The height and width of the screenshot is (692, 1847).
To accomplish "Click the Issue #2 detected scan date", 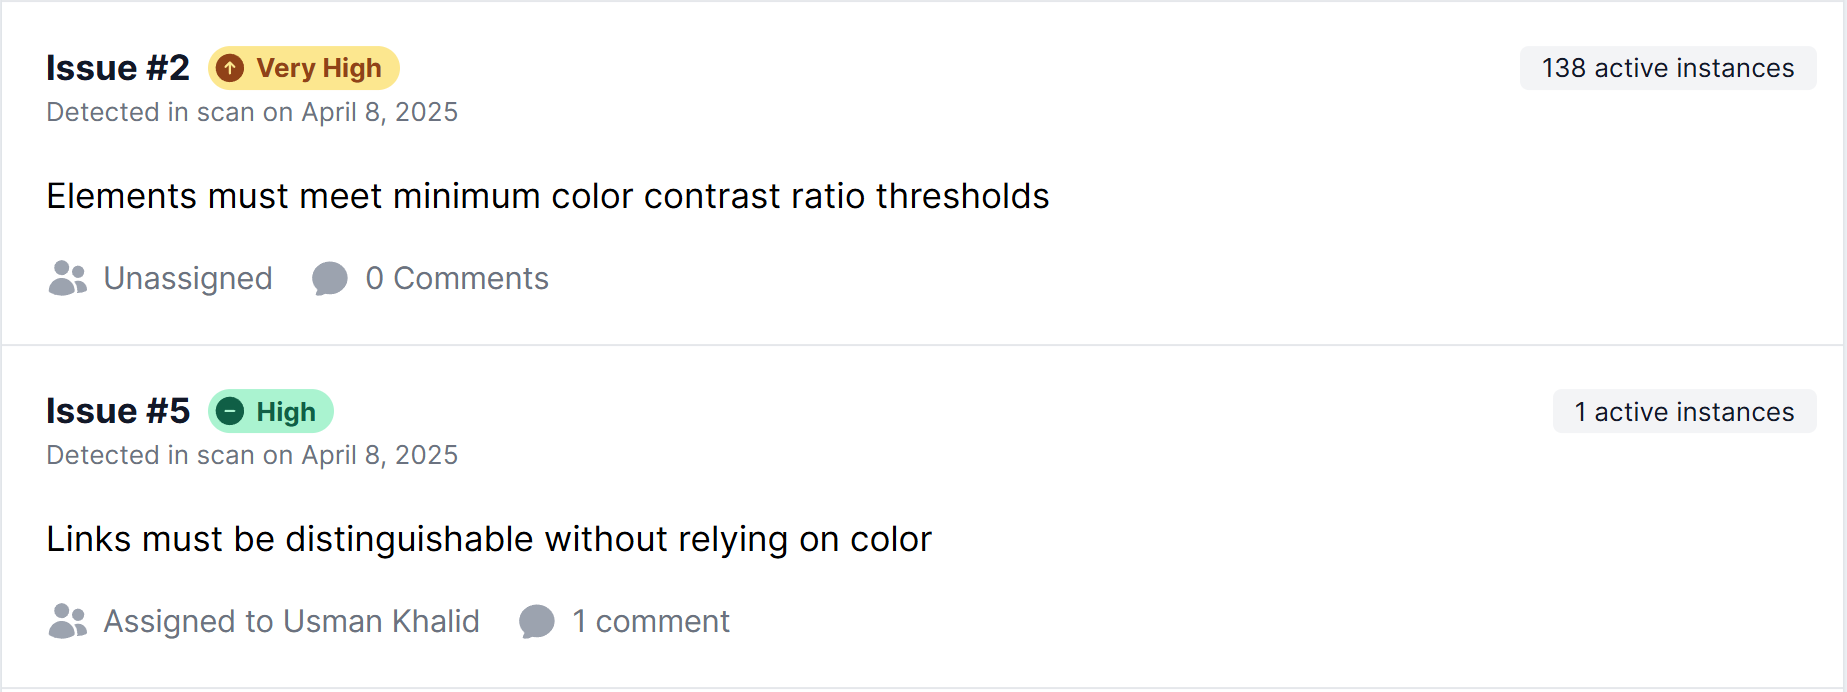I will point(252,112).
